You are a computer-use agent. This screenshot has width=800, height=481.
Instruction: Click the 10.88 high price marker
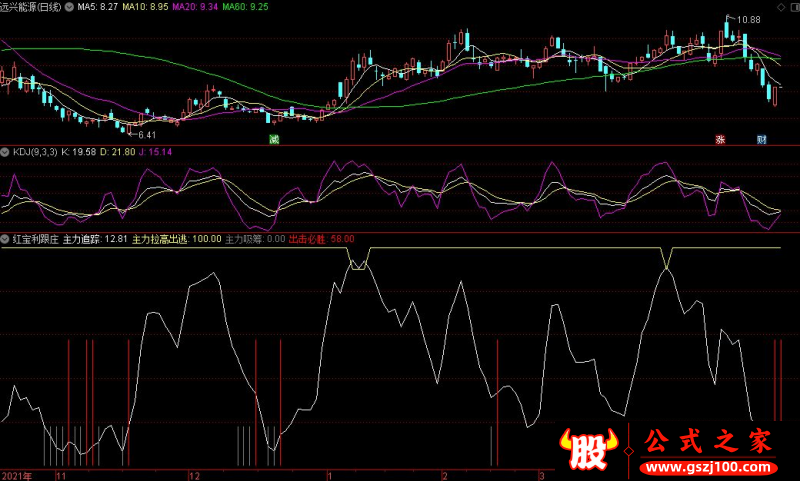(748, 20)
